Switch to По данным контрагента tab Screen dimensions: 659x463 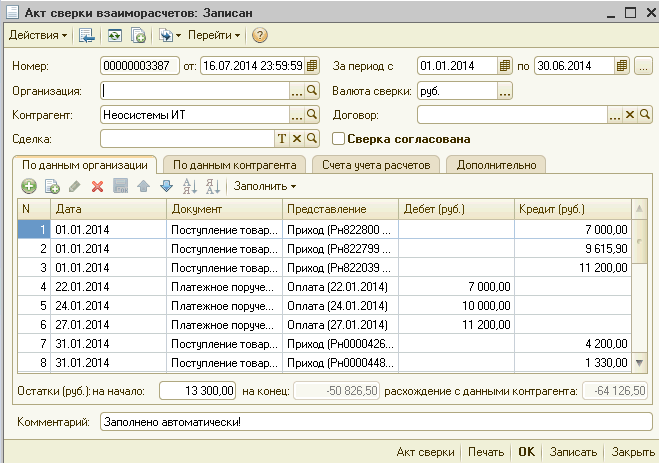(x=235, y=165)
